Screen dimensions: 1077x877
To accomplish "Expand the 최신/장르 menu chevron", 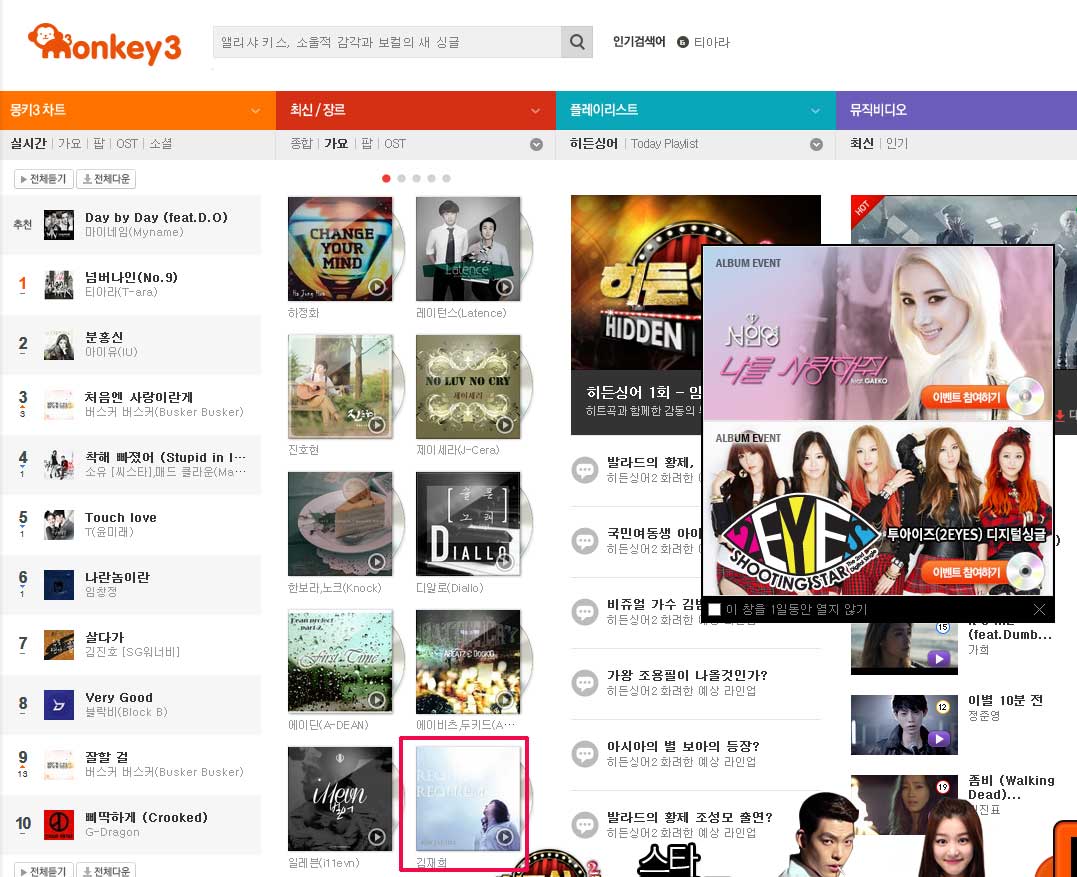I will point(536,111).
